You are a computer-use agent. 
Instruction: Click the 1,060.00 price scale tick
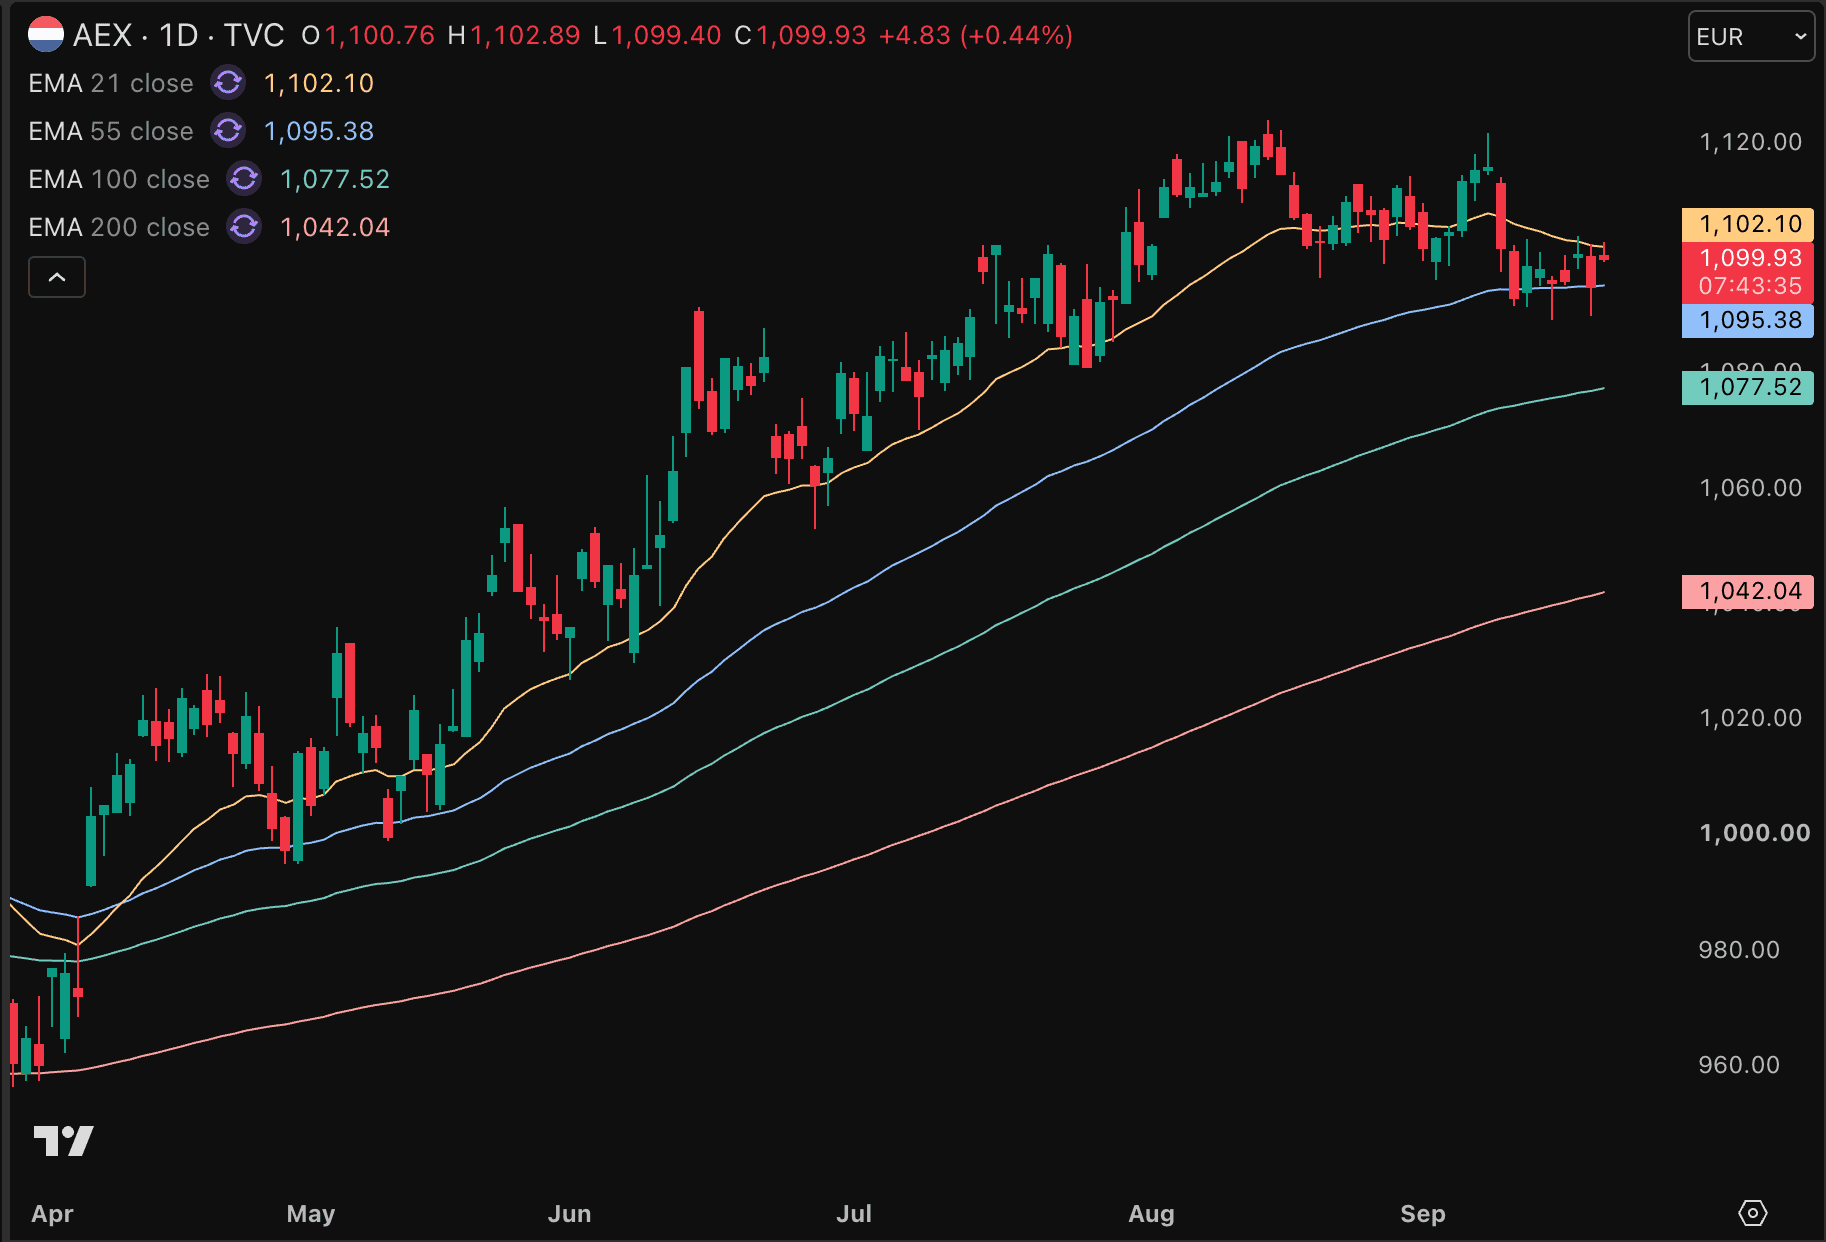click(x=1750, y=488)
